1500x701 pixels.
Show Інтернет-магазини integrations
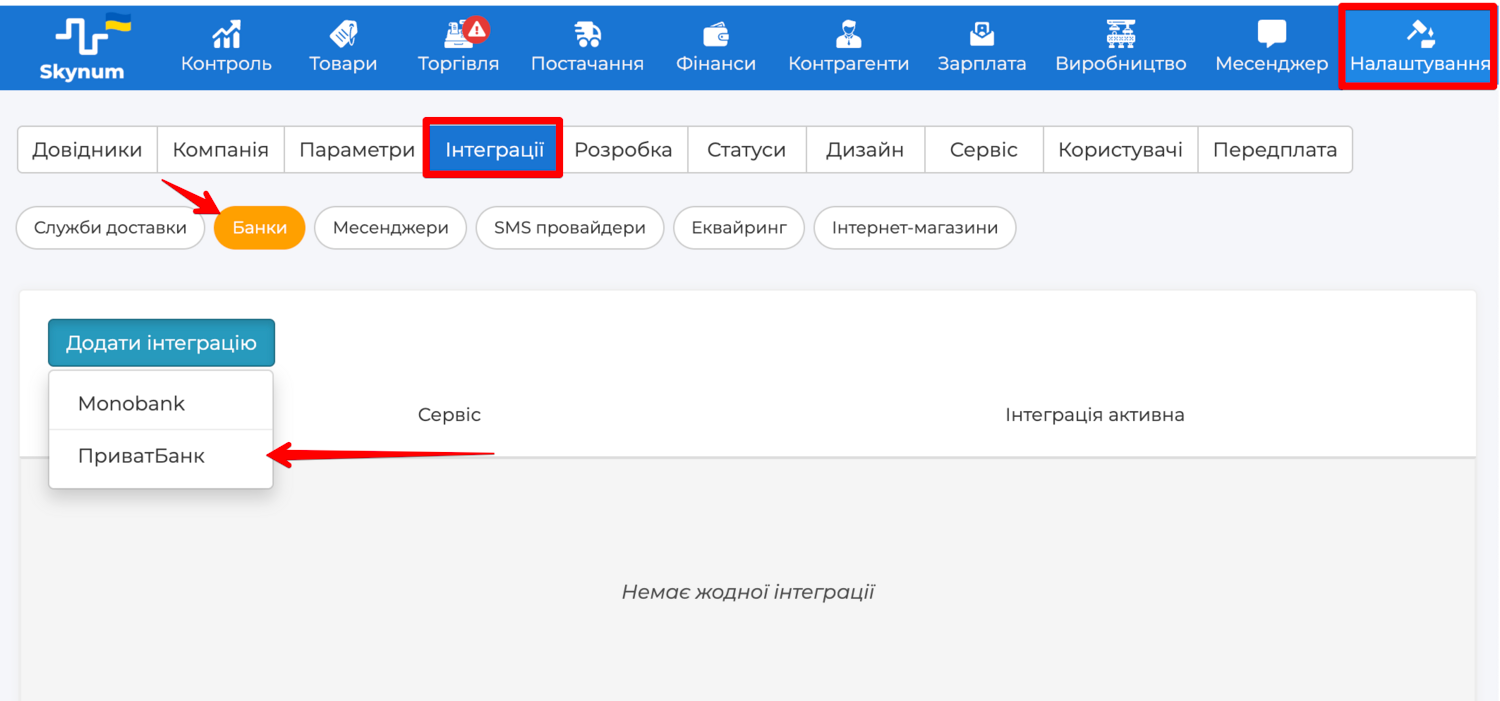(x=914, y=228)
